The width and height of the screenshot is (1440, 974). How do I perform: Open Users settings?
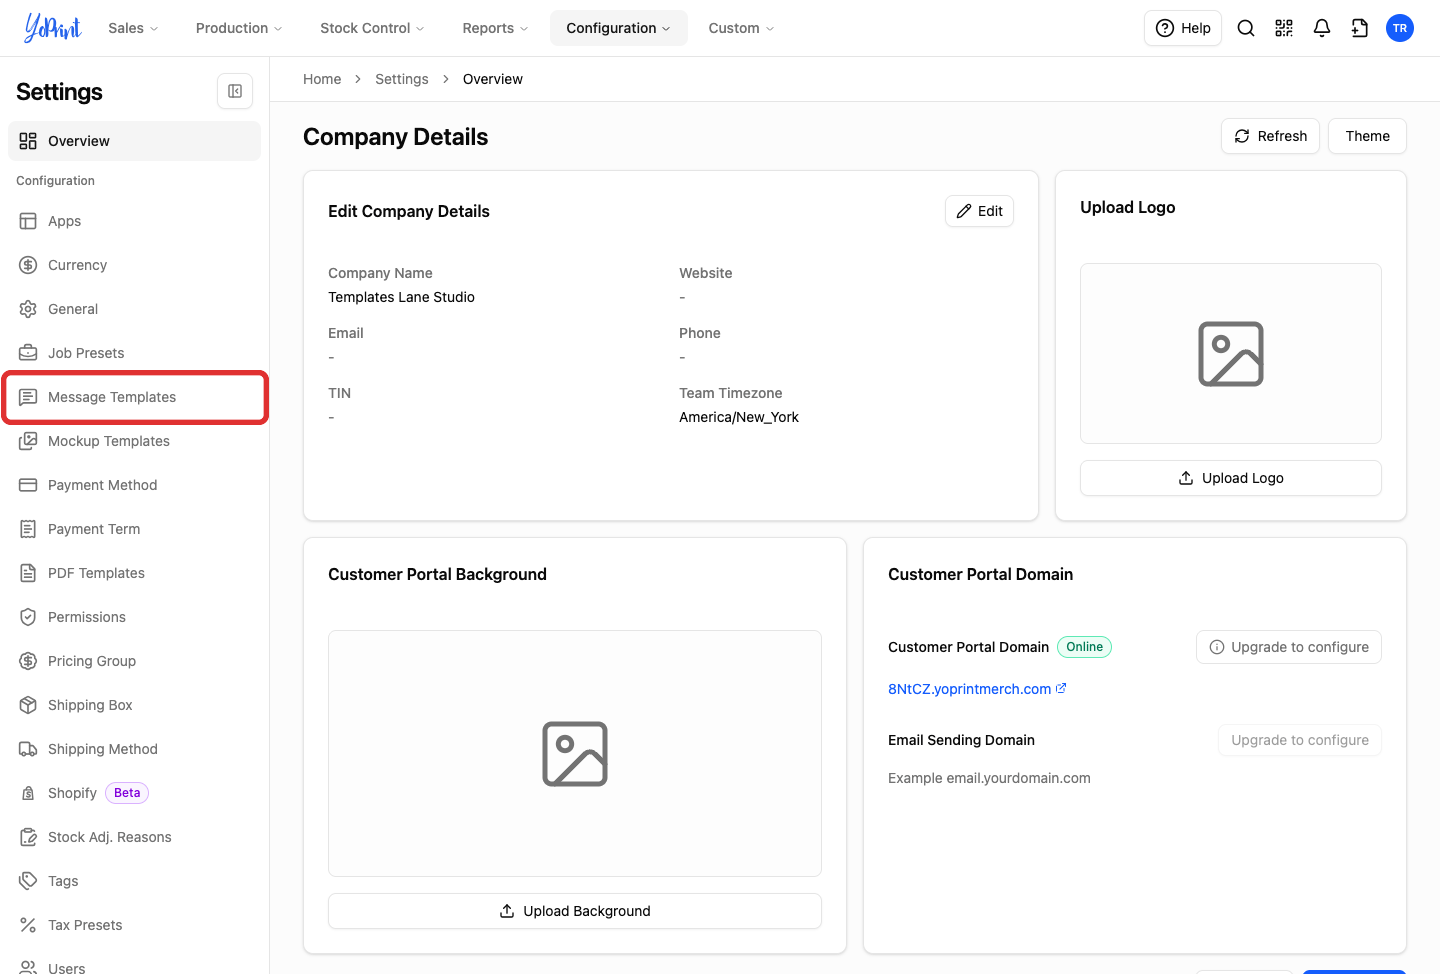coord(134,966)
